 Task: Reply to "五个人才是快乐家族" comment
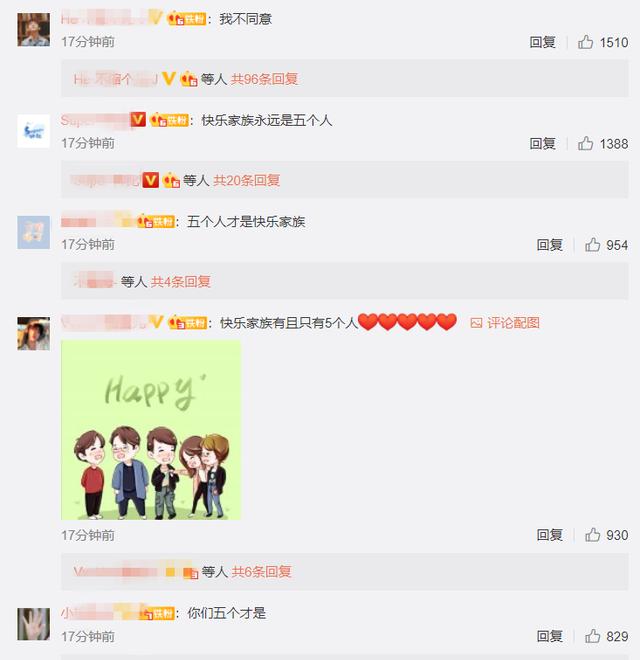pyautogui.click(x=549, y=245)
